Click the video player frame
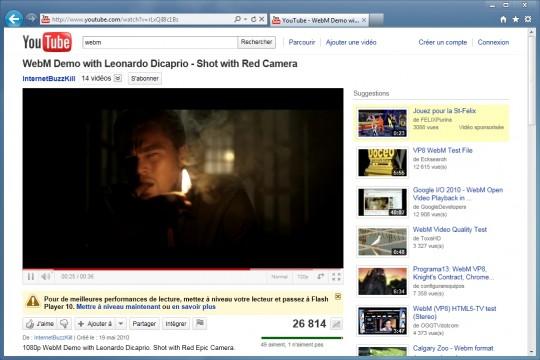Screen dimensions: 540x360 [x=183, y=178]
